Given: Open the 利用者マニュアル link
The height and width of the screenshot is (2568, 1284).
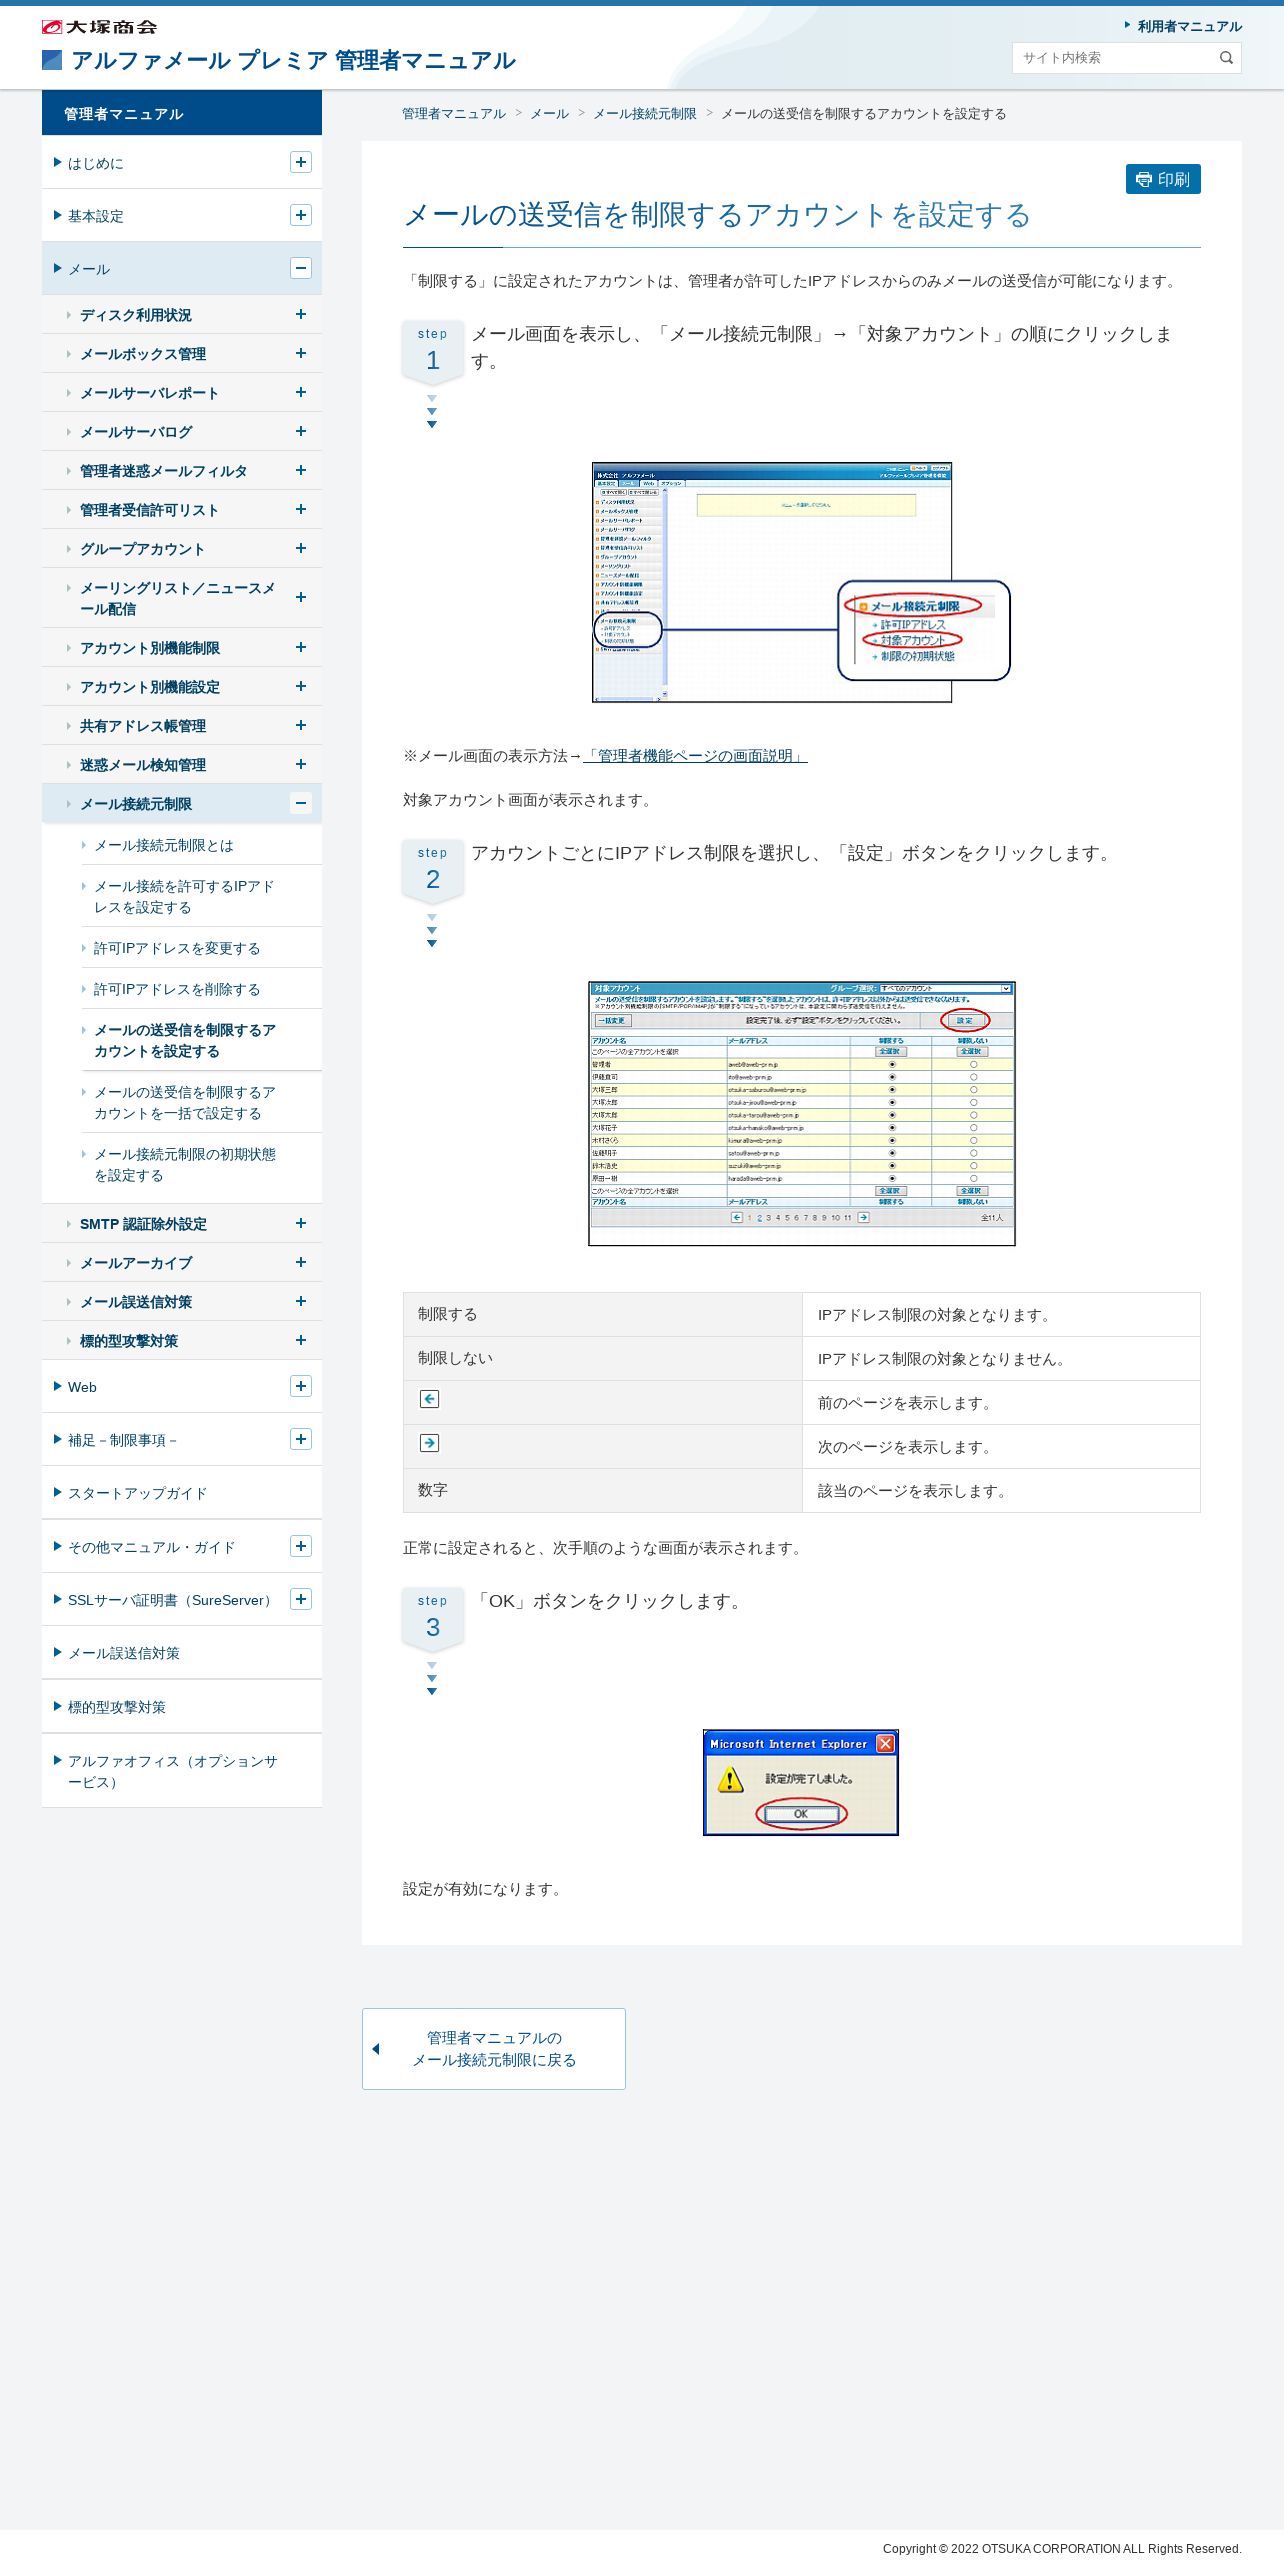Looking at the screenshot, I should [1189, 26].
